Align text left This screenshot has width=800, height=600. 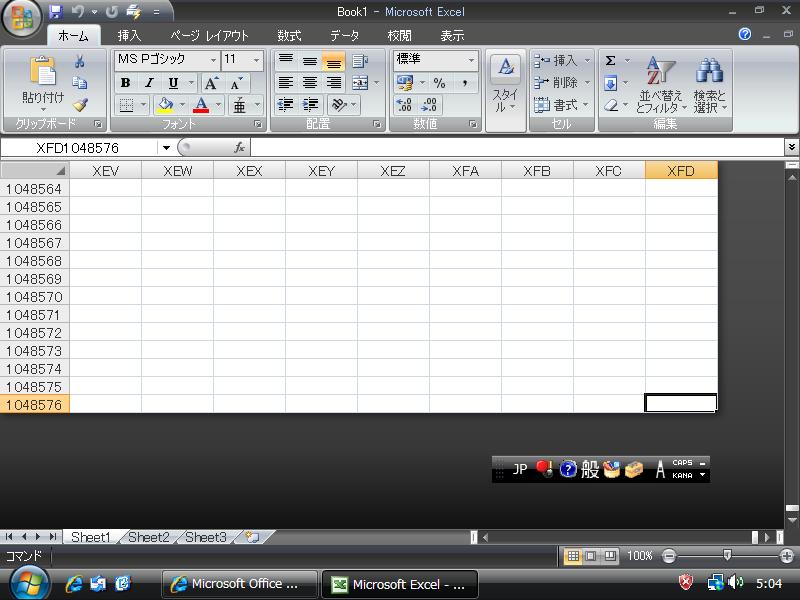[286, 83]
